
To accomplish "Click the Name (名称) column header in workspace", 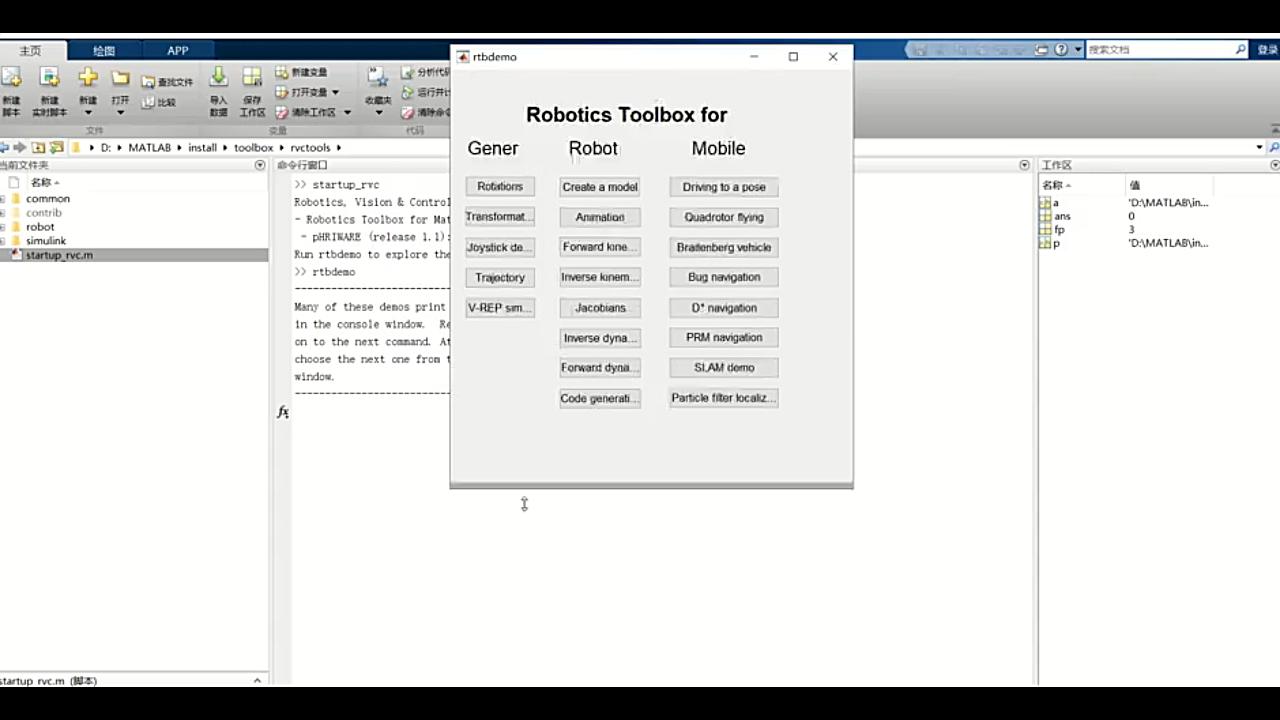I will coord(1081,185).
